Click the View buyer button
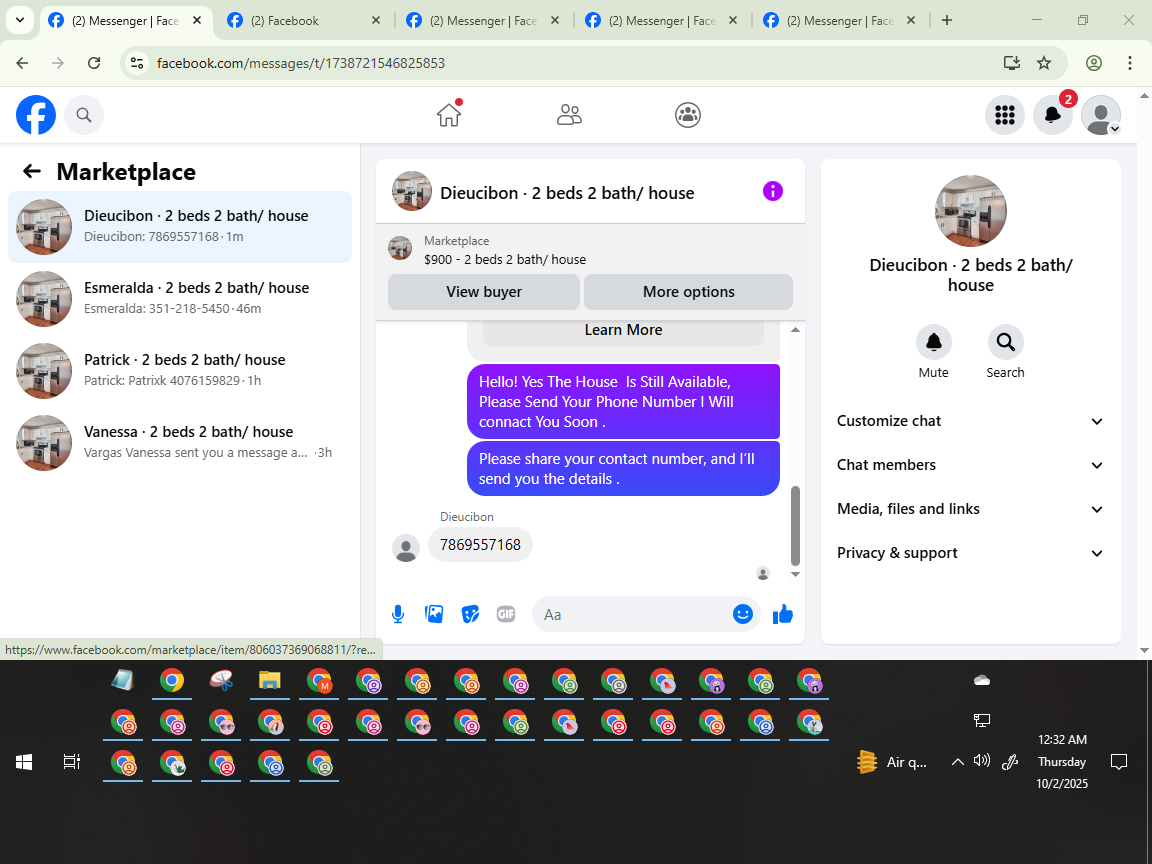The image size is (1152, 864). (483, 292)
